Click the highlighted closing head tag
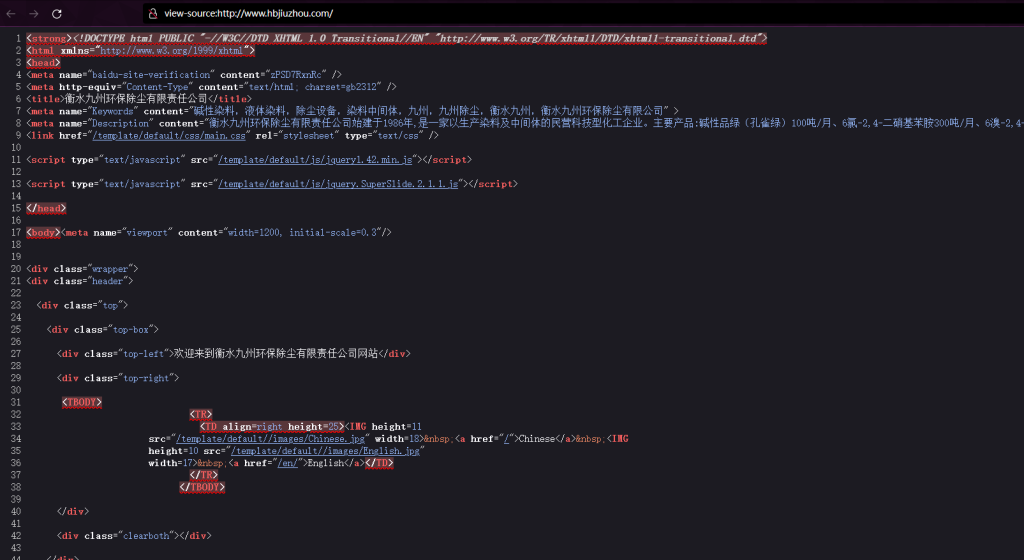 47,208
